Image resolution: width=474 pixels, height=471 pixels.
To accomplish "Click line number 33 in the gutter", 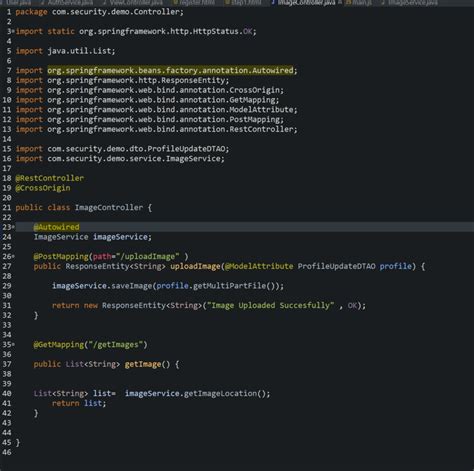I will [7, 325].
